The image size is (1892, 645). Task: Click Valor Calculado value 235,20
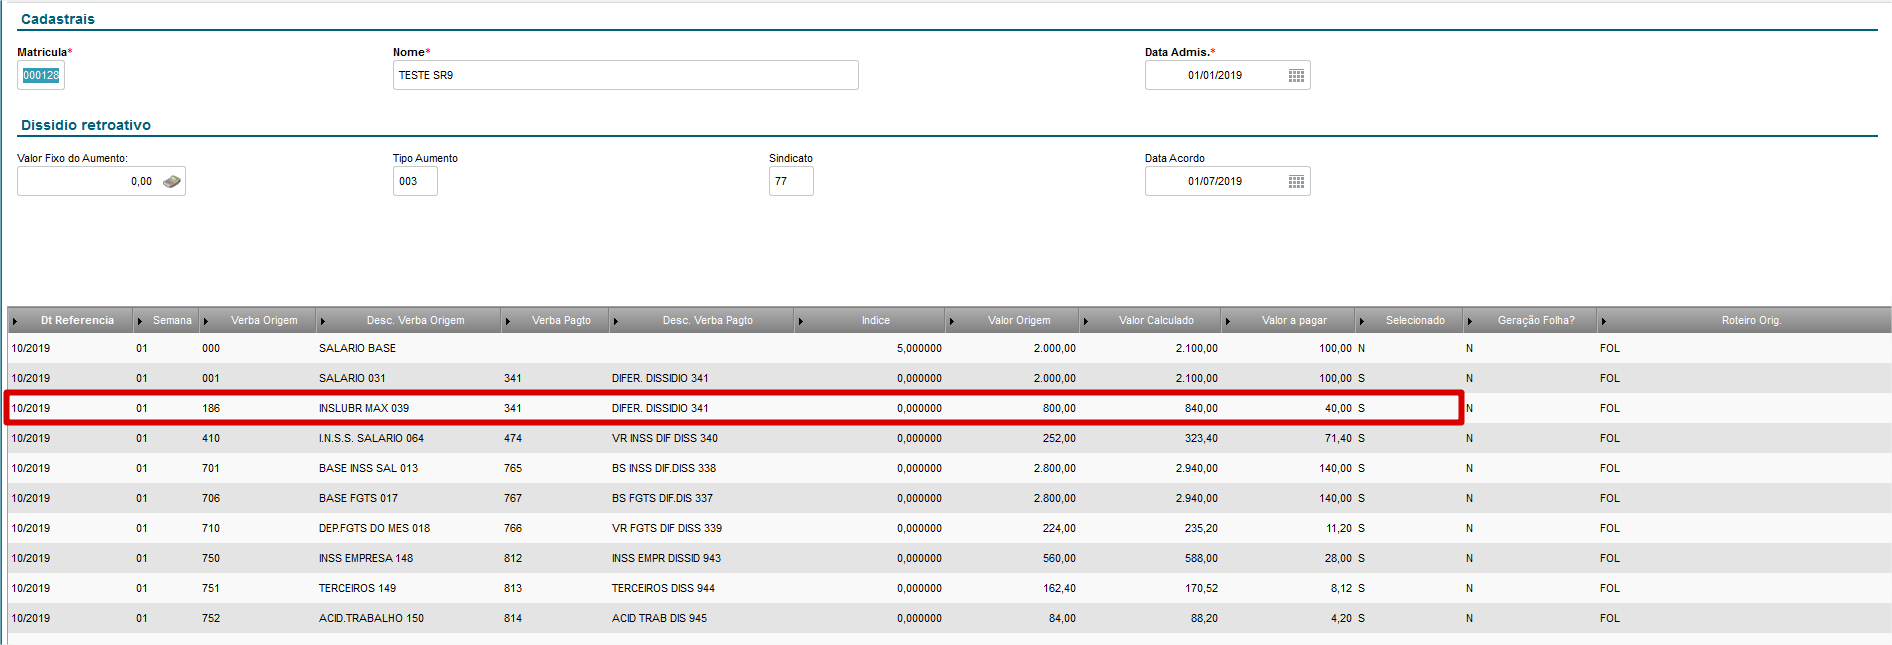(1201, 528)
